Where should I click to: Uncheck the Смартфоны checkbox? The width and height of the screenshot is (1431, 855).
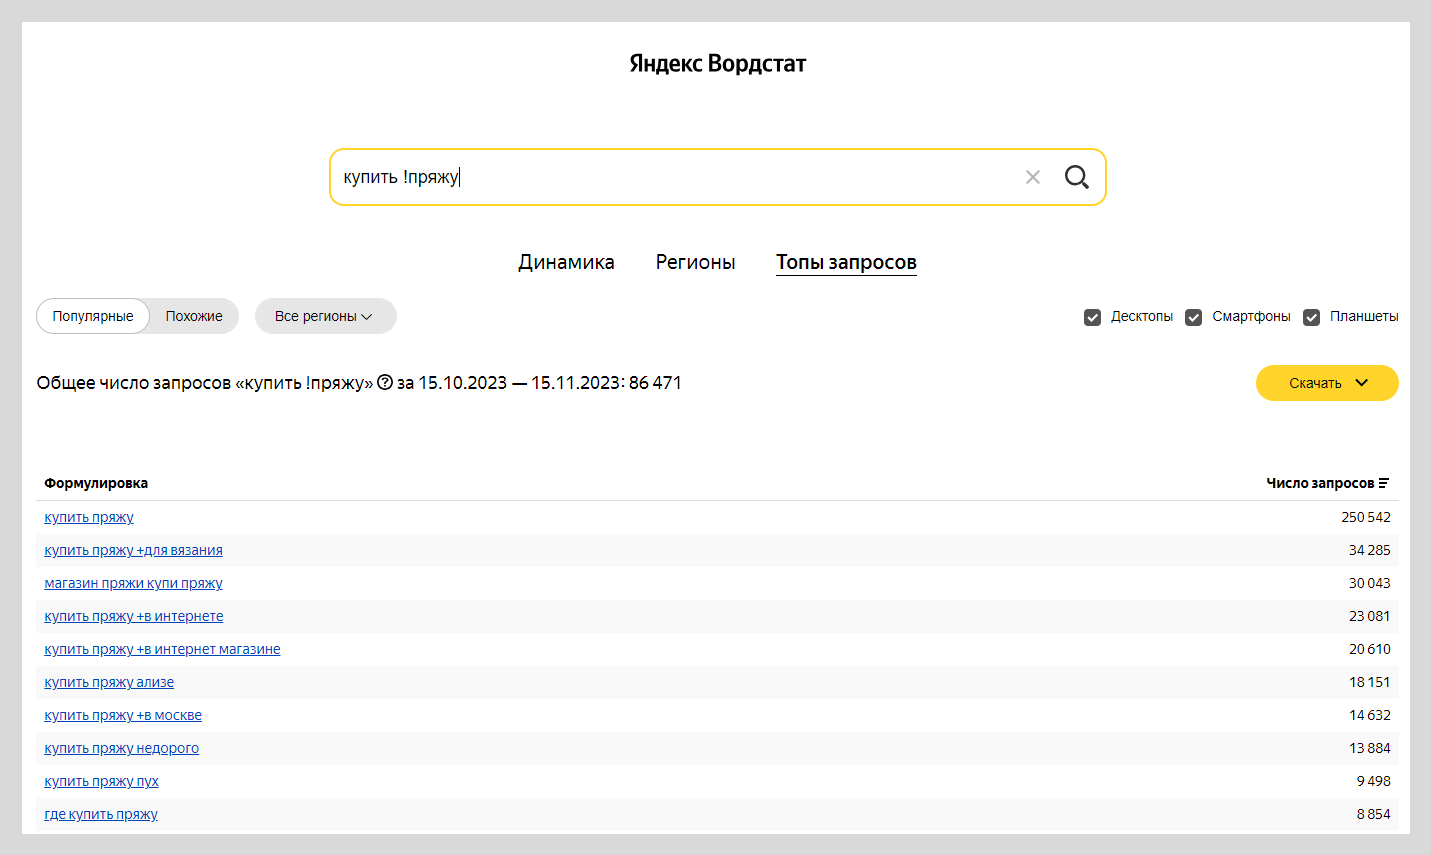click(x=1193, y=317)
